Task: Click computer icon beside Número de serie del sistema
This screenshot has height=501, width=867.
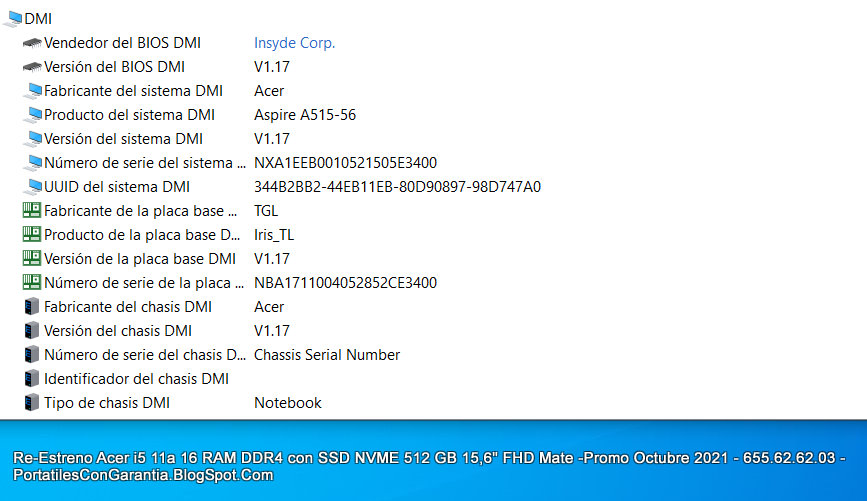Action: (x=33, y=163)
